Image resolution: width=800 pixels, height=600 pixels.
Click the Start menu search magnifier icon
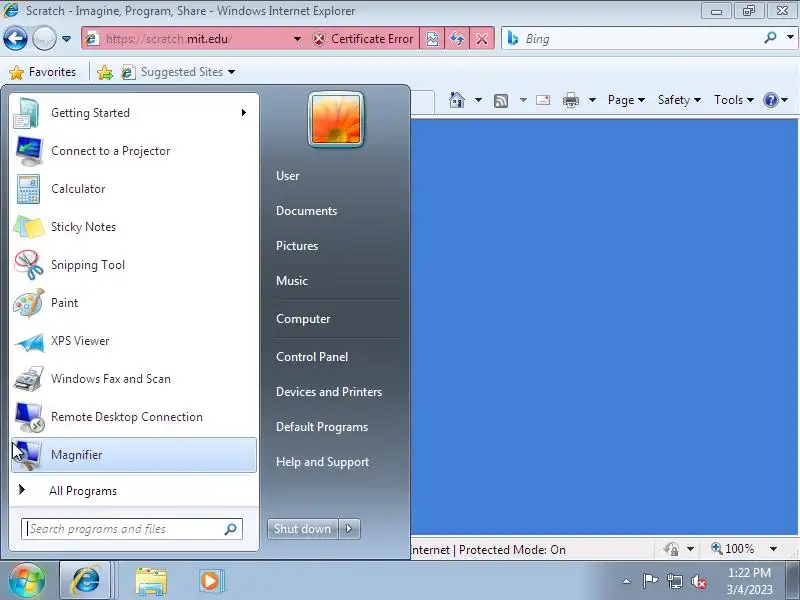231,529
